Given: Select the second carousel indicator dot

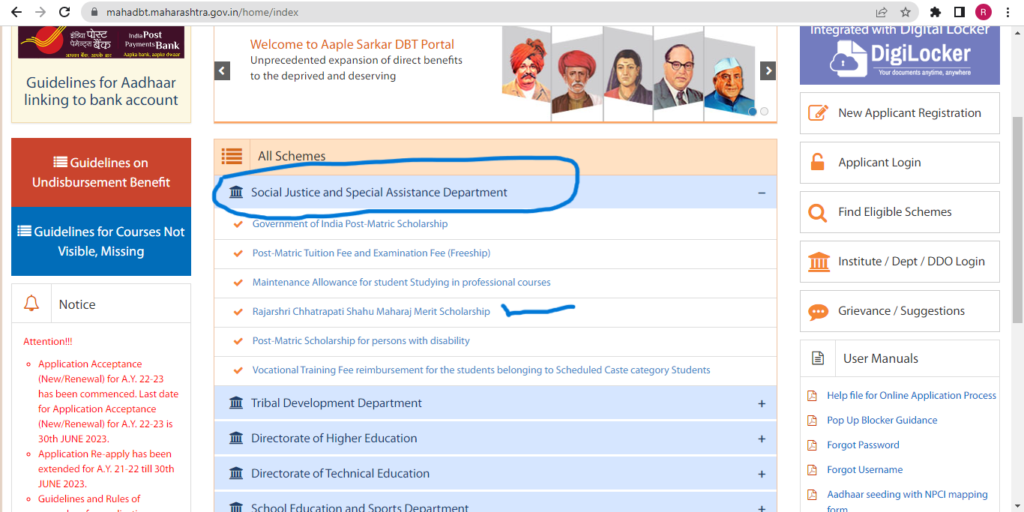Looking at the screenshot, I should [x=764, y=112].
